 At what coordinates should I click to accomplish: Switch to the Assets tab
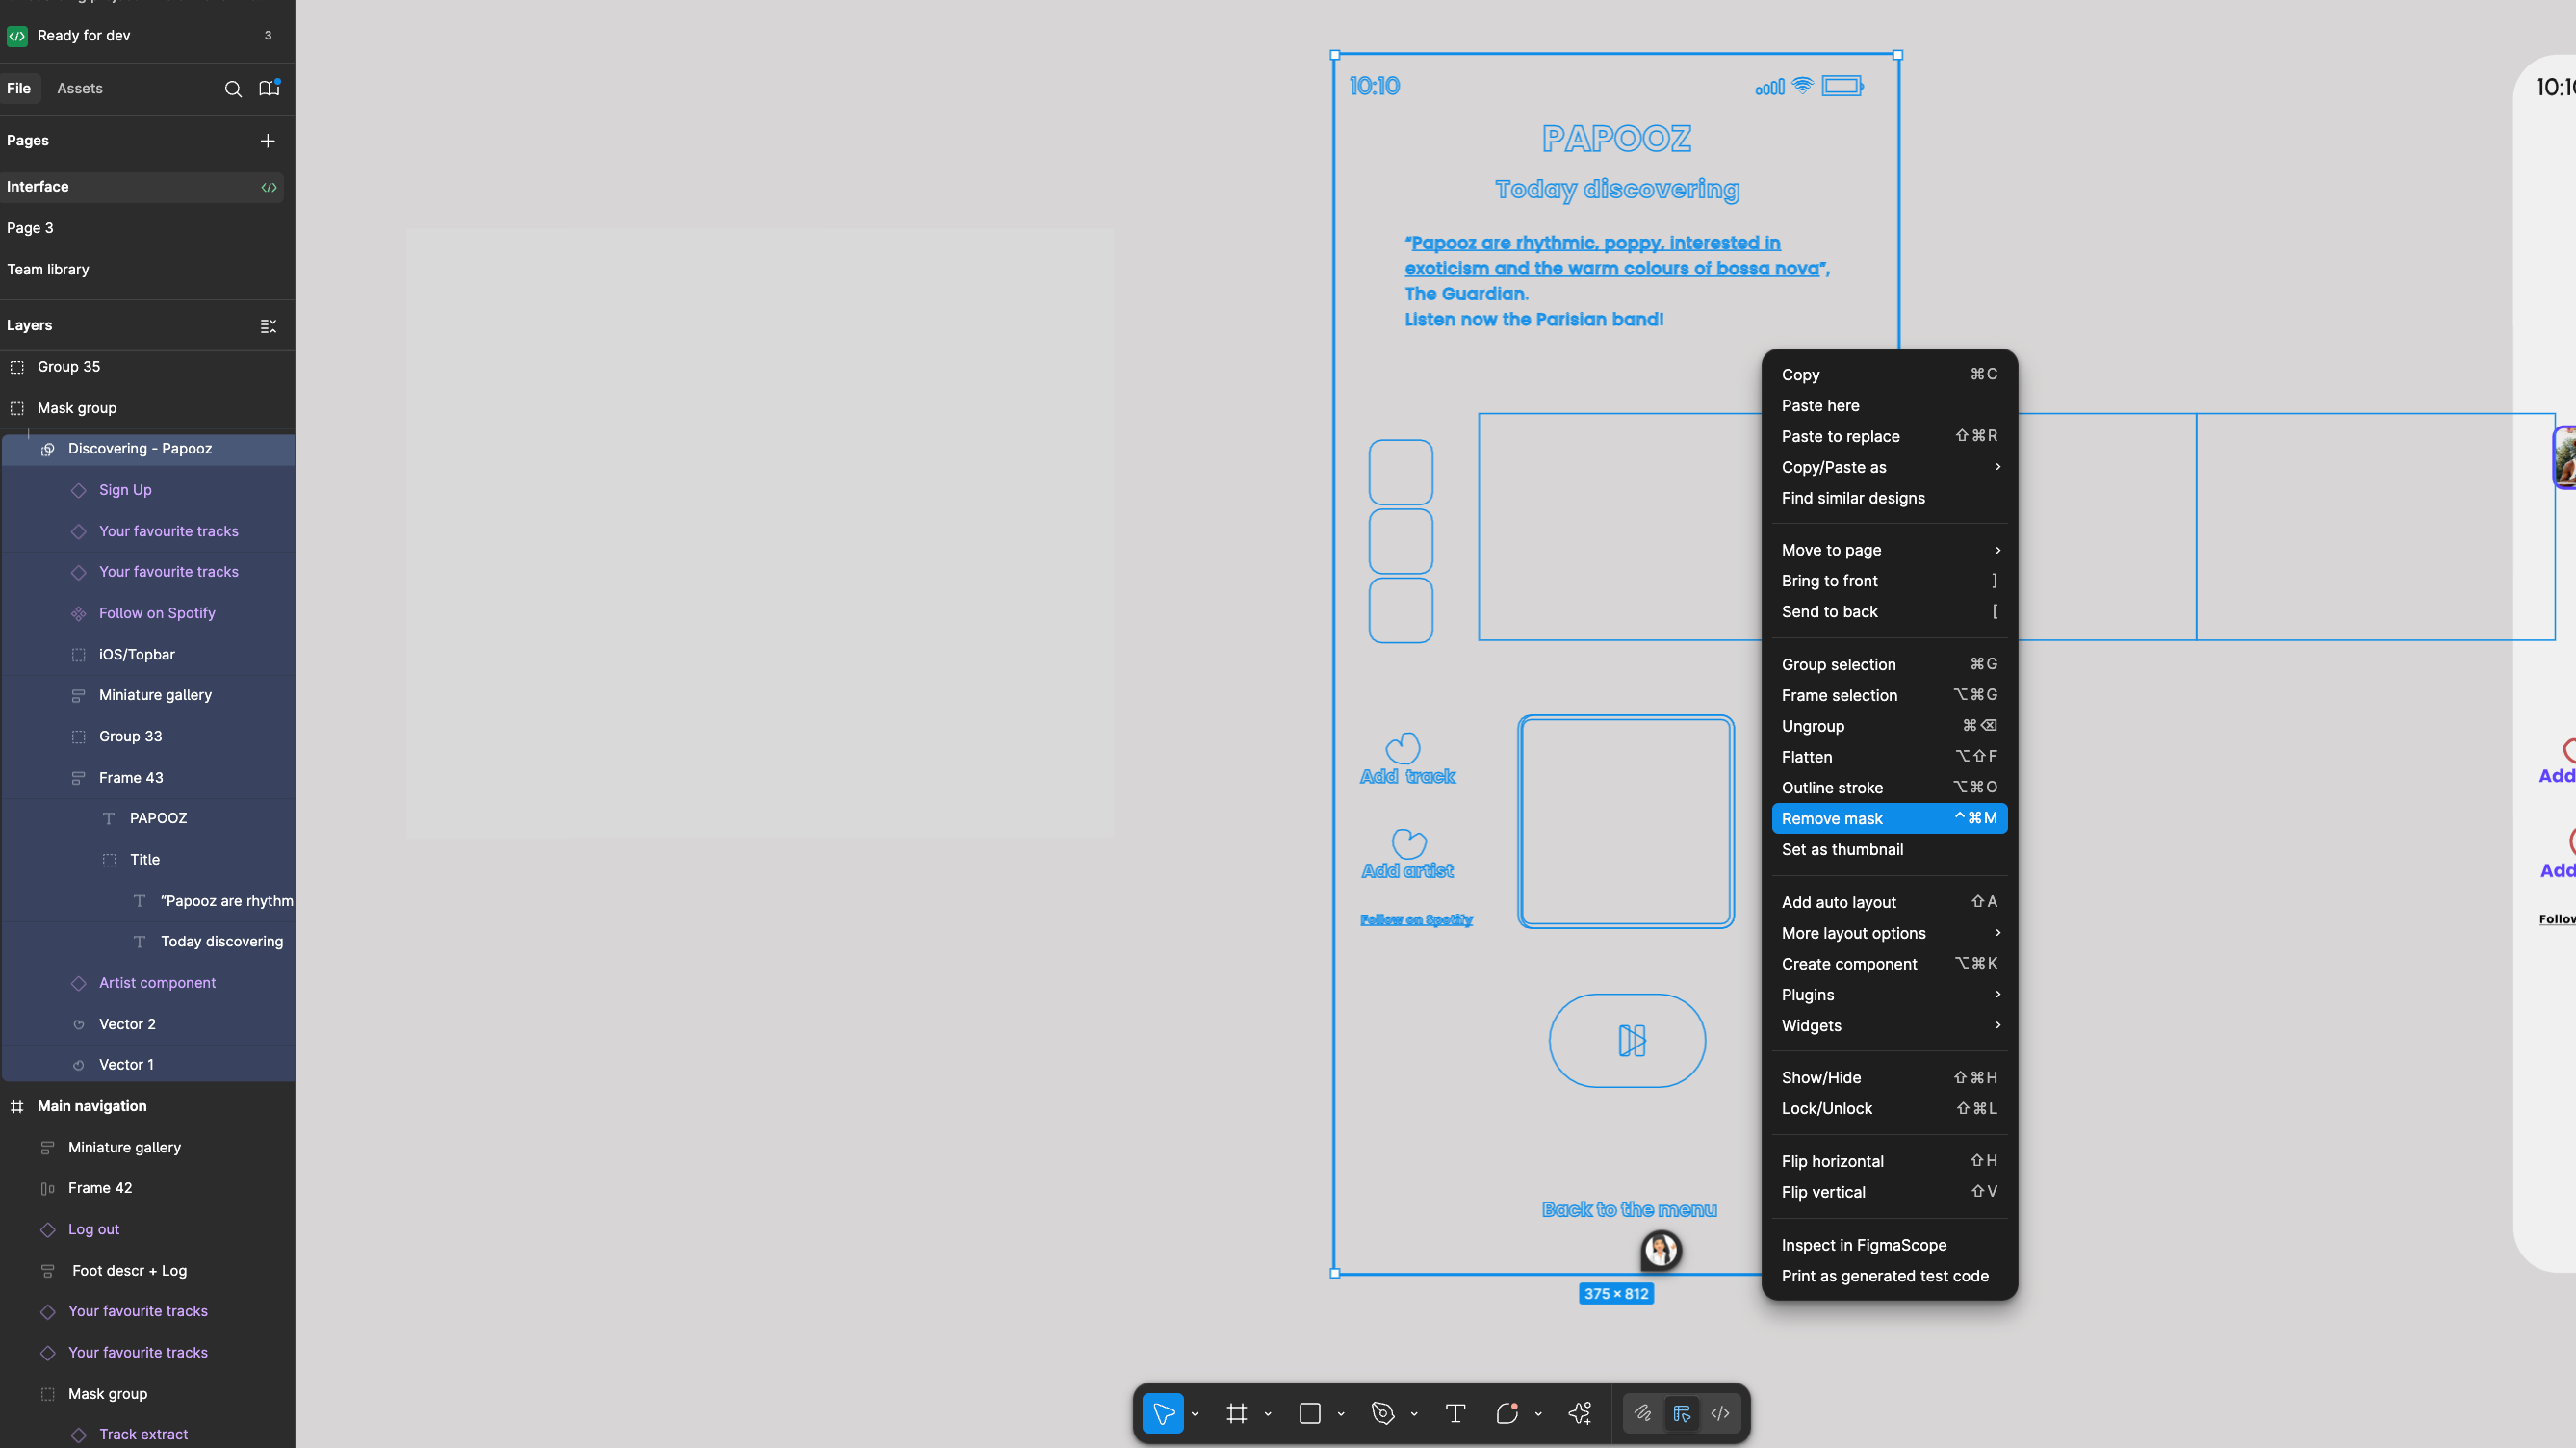(x=80, y=88)
